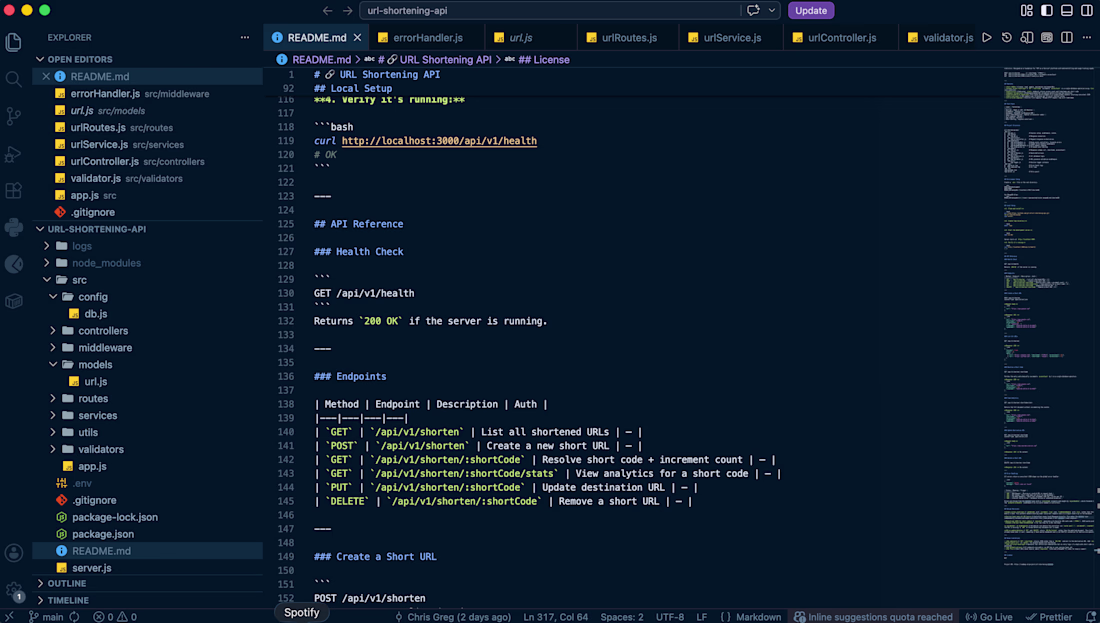
Task: Click the notifications bell icon
Action: (1091, 617)
